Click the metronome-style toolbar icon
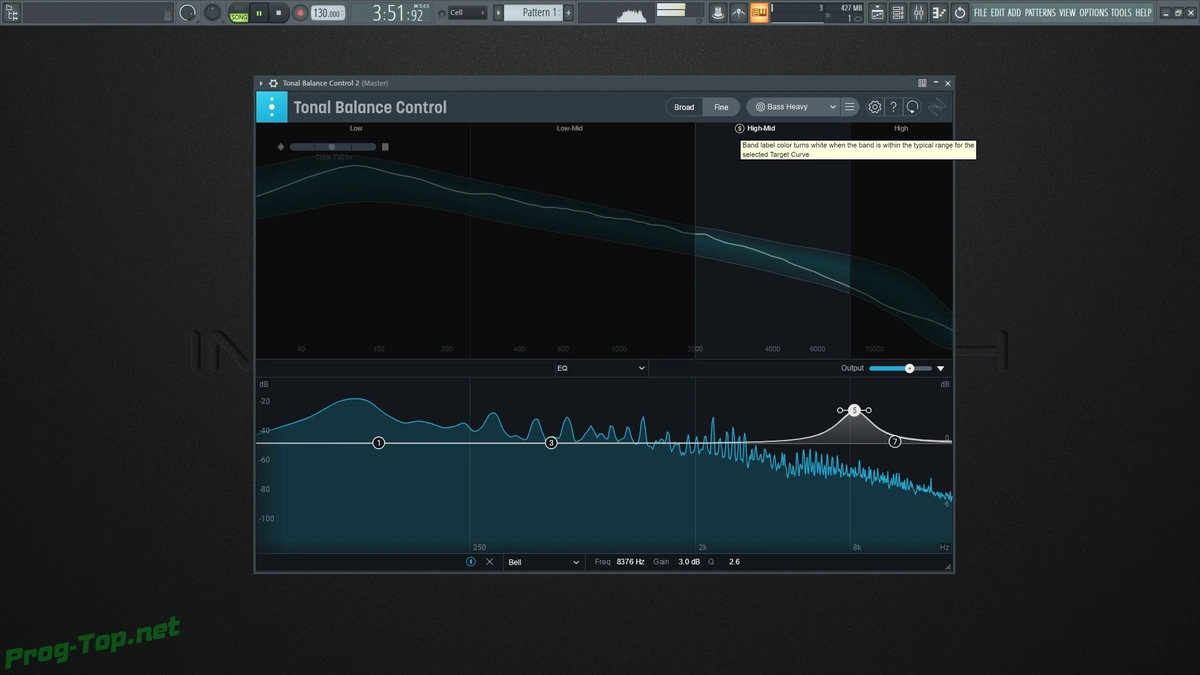This screenshot has height=675, width=1200. [738, 13]
